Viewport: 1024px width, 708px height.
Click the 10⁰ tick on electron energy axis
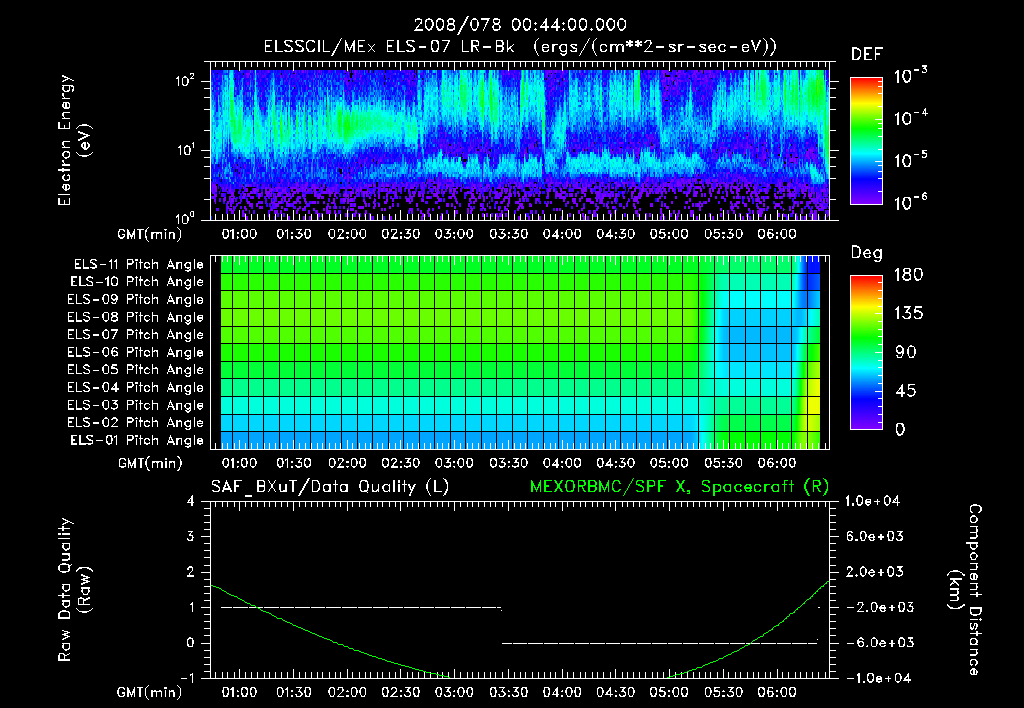pyautogui.click(x=185, y=217)
